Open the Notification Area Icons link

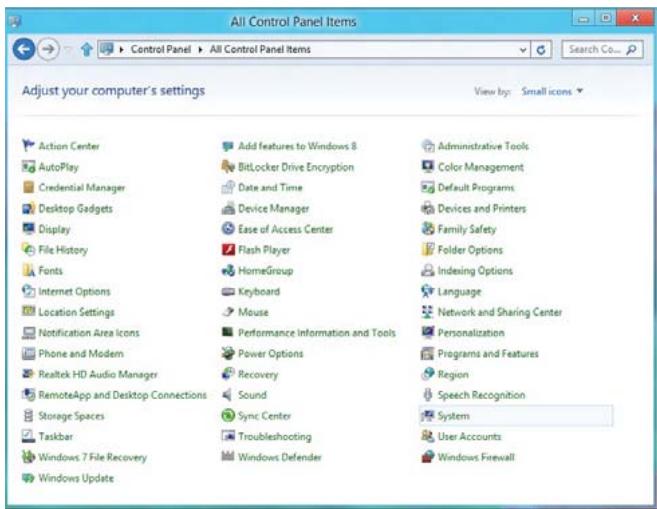[x=89, y=333]
